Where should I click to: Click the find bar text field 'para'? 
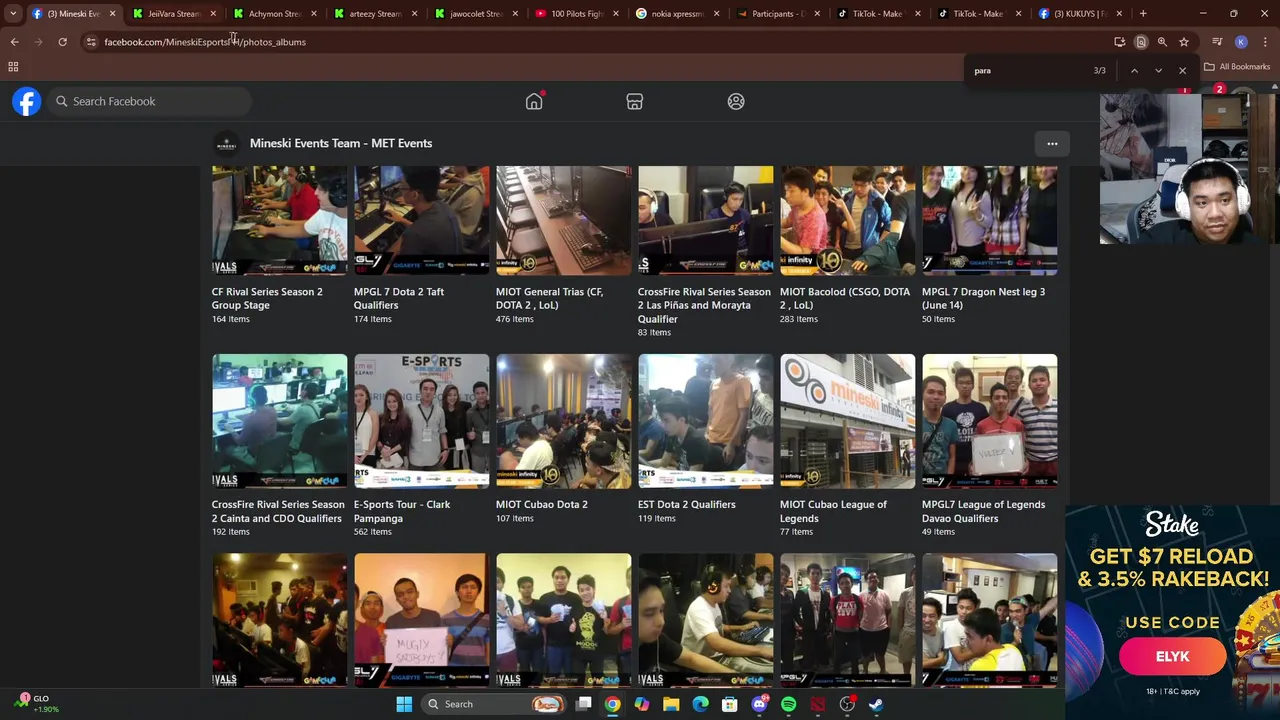tap(1030, 71)
